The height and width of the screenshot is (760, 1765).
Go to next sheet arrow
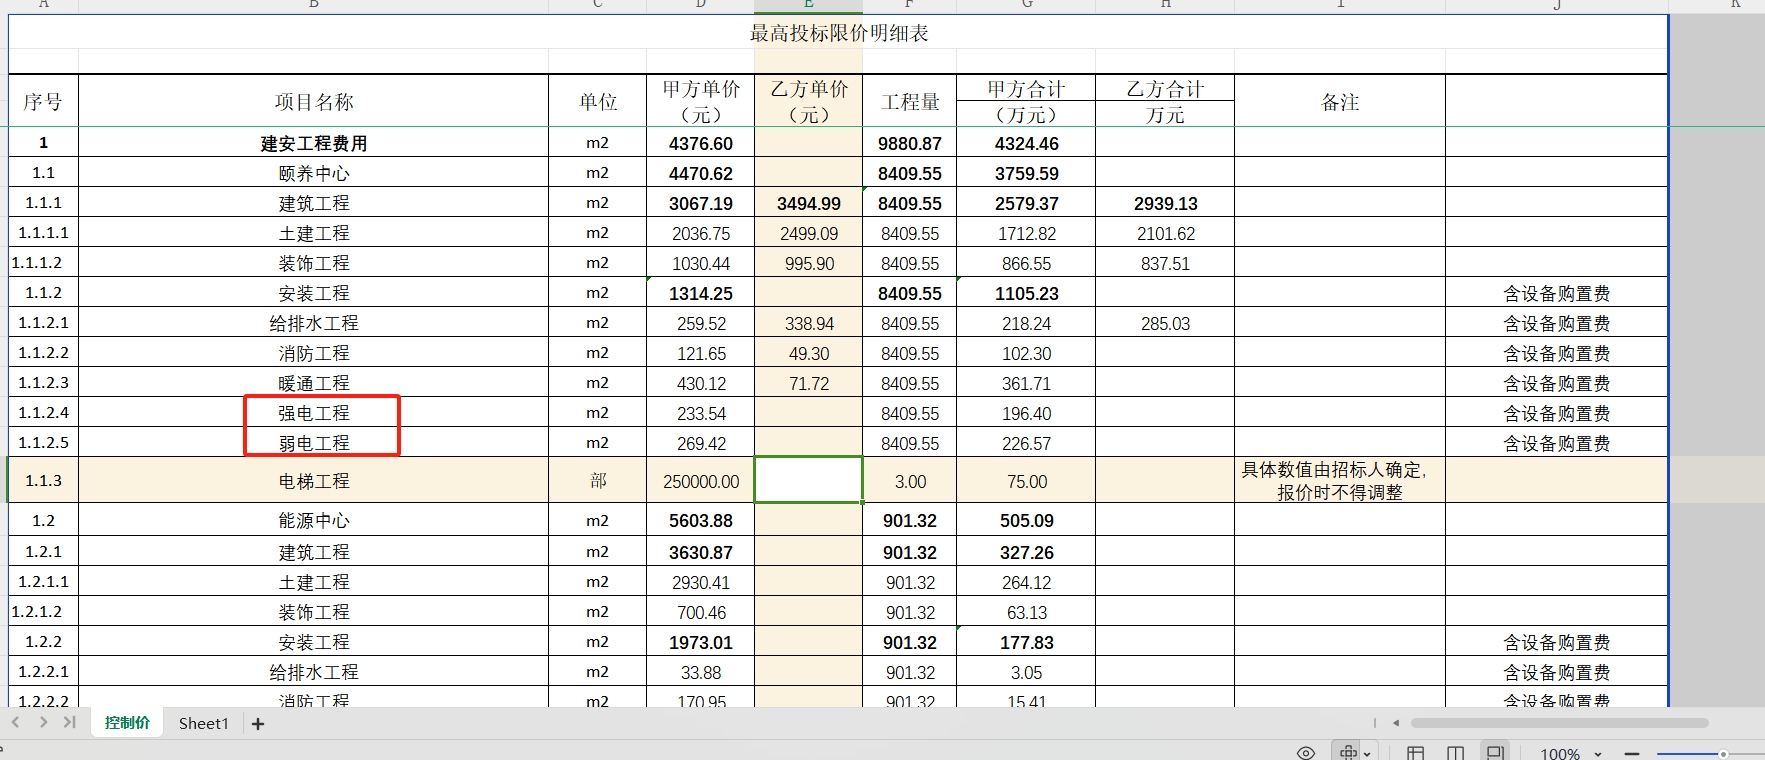pyautogui.click(x=43, y=722)
